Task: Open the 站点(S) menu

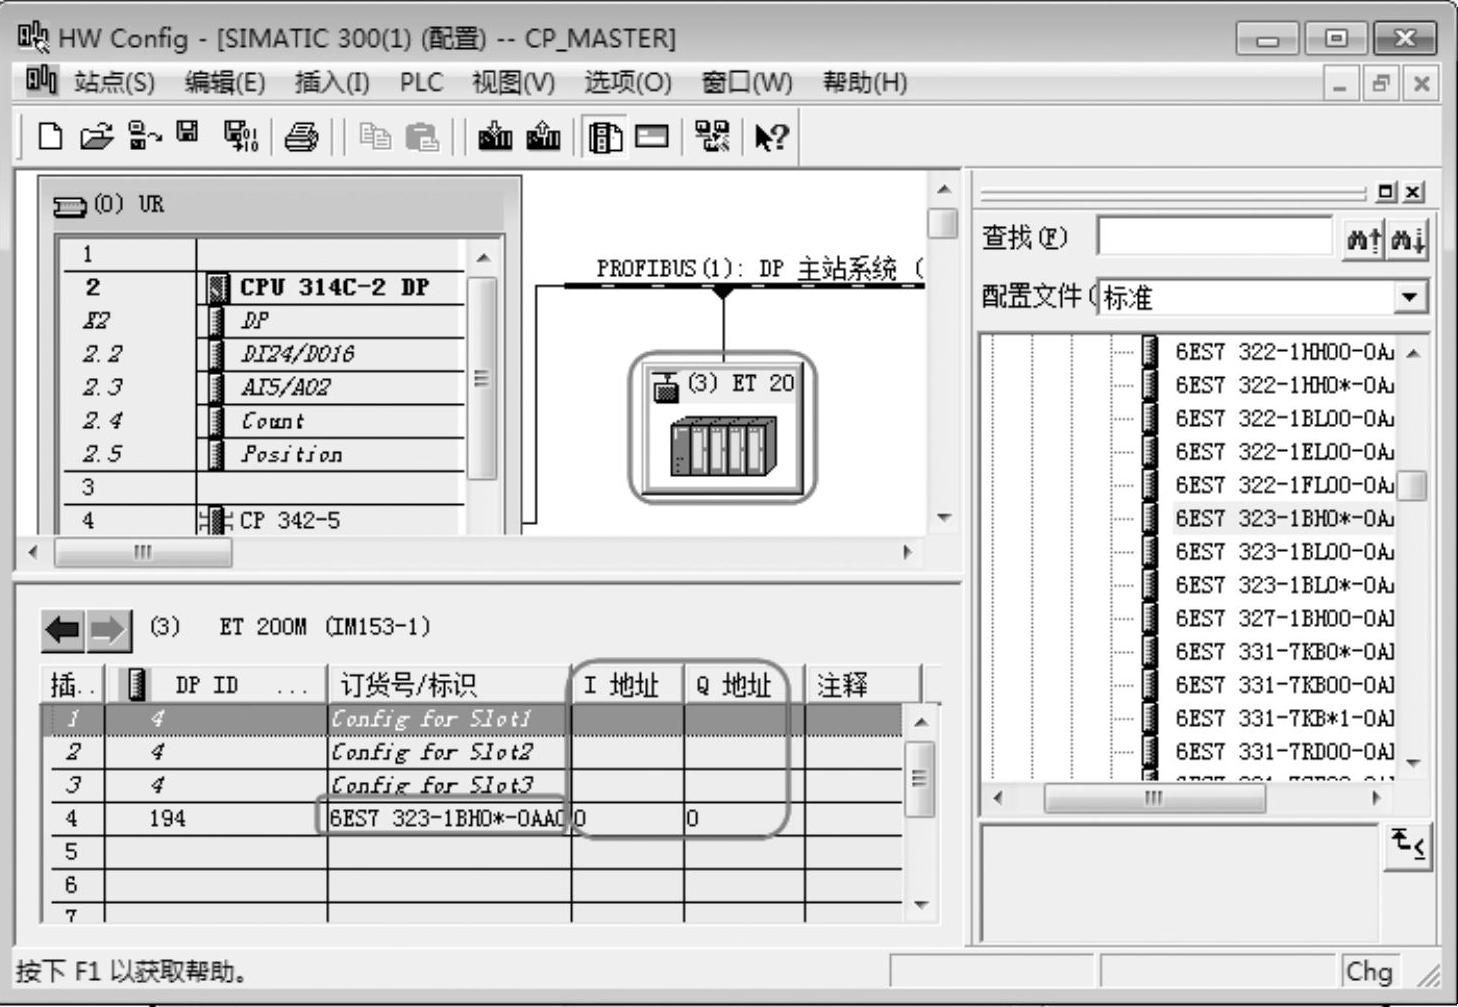Action: pyautogui.click(x=114, y=82)
